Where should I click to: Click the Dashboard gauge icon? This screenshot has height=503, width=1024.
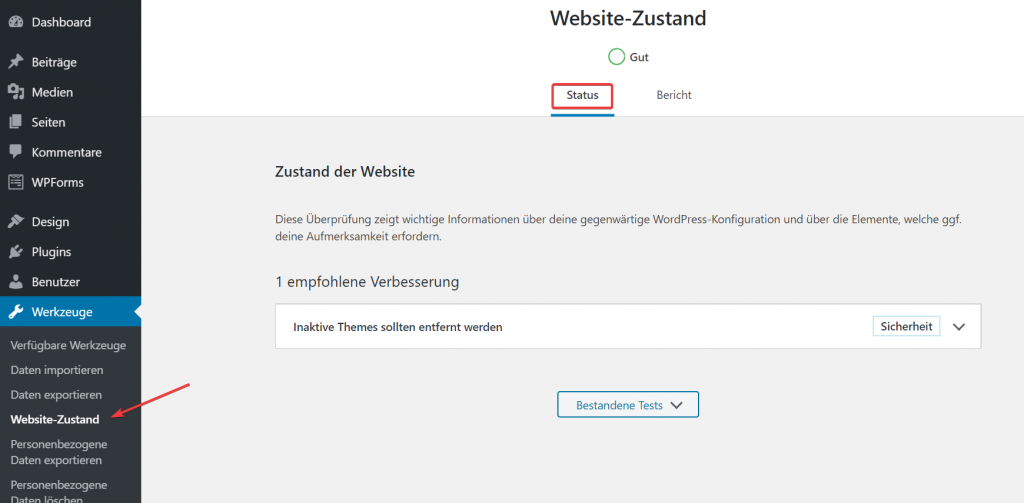[x=16, y=22]
